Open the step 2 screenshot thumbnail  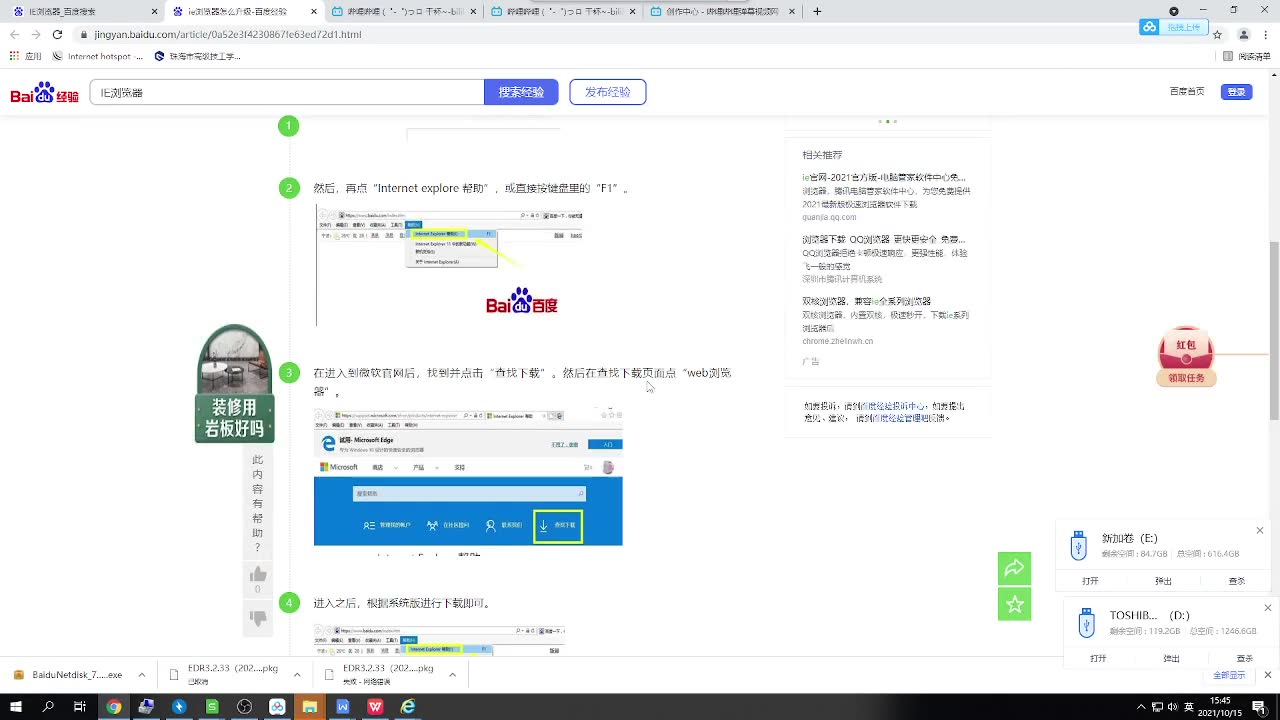[x=450, y=265]
